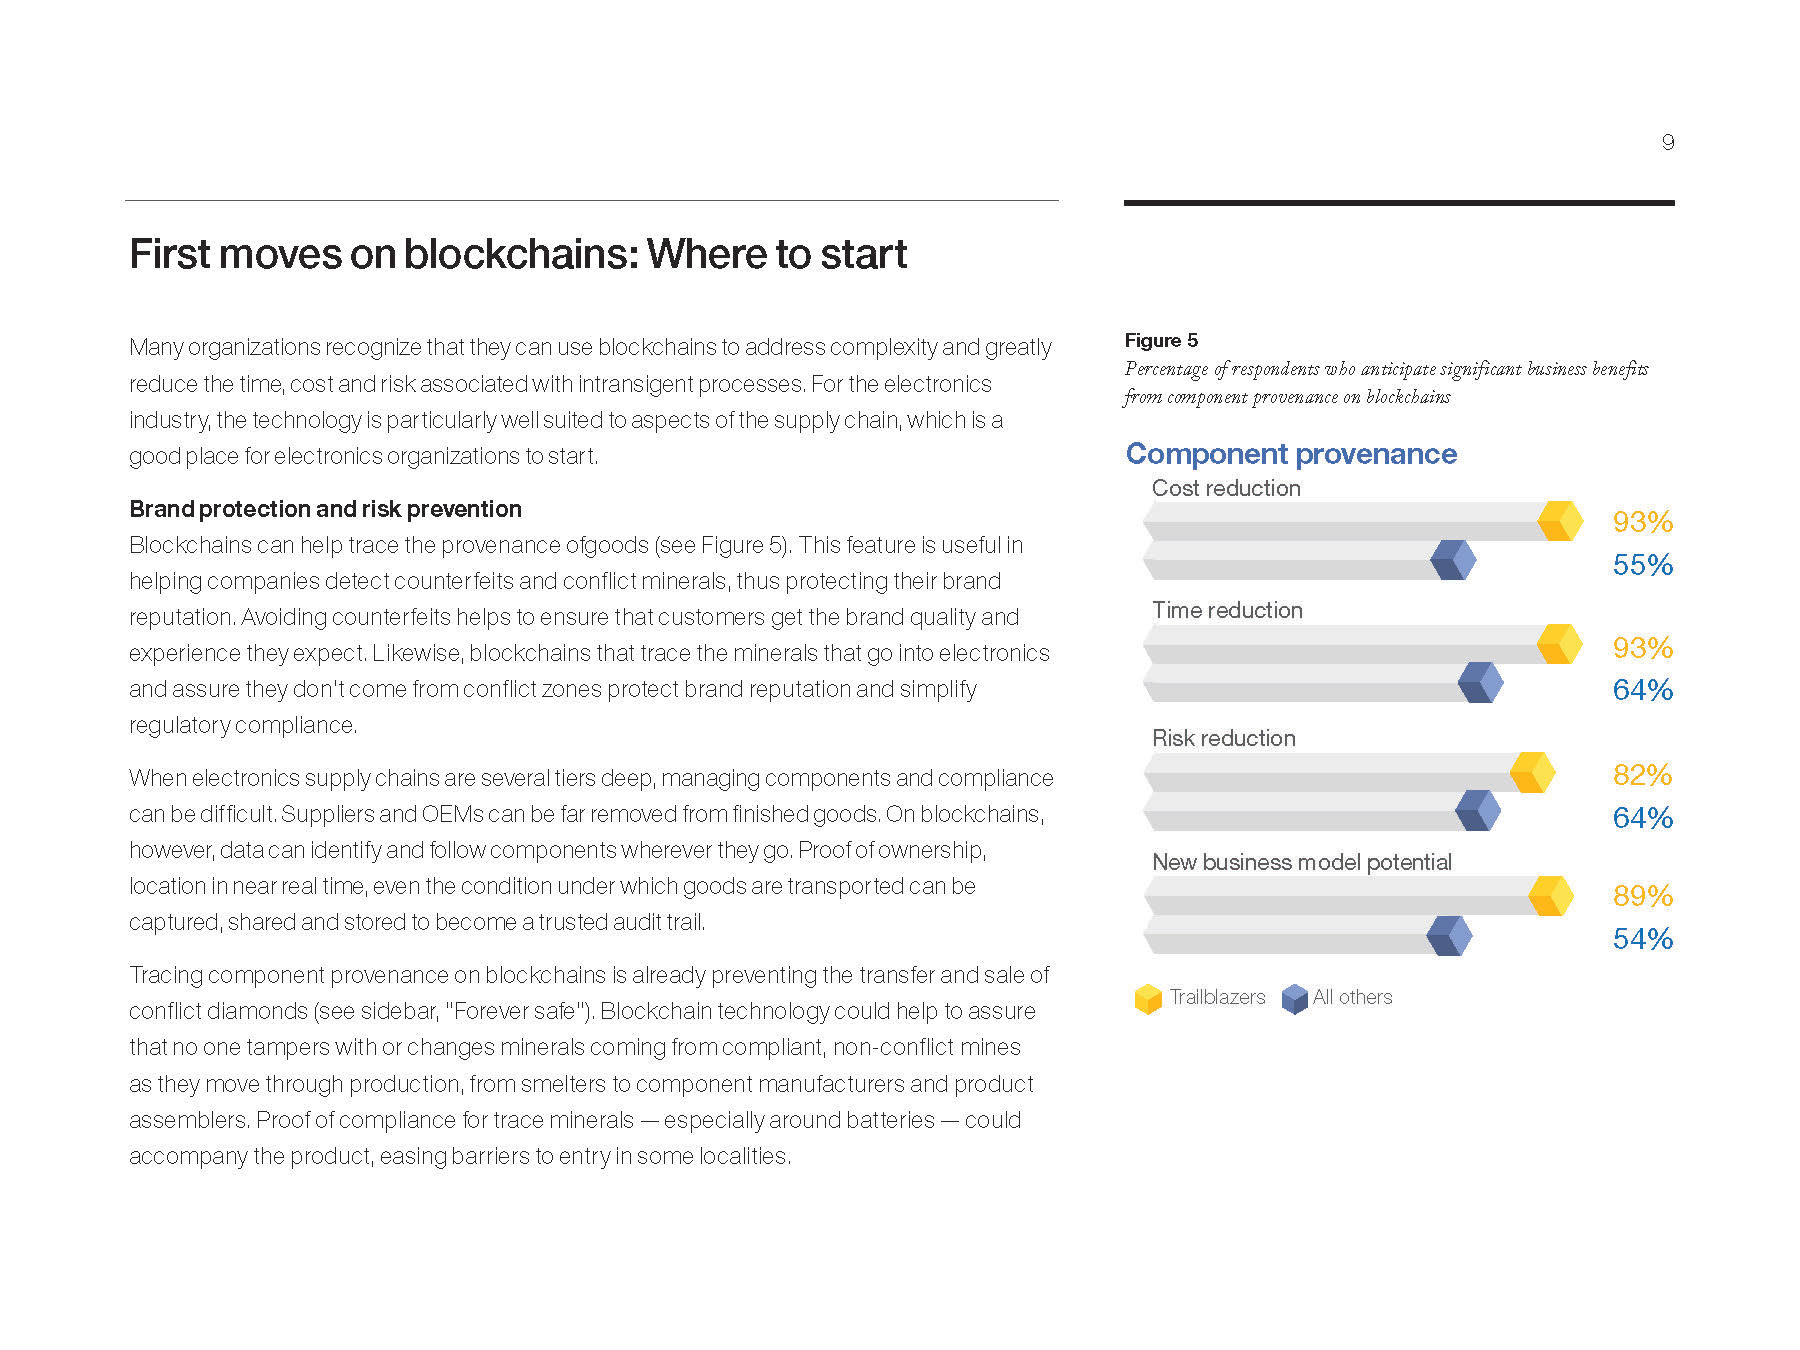Click the New business model potential label
Screen dimensions: 1800x1350
1301,862
